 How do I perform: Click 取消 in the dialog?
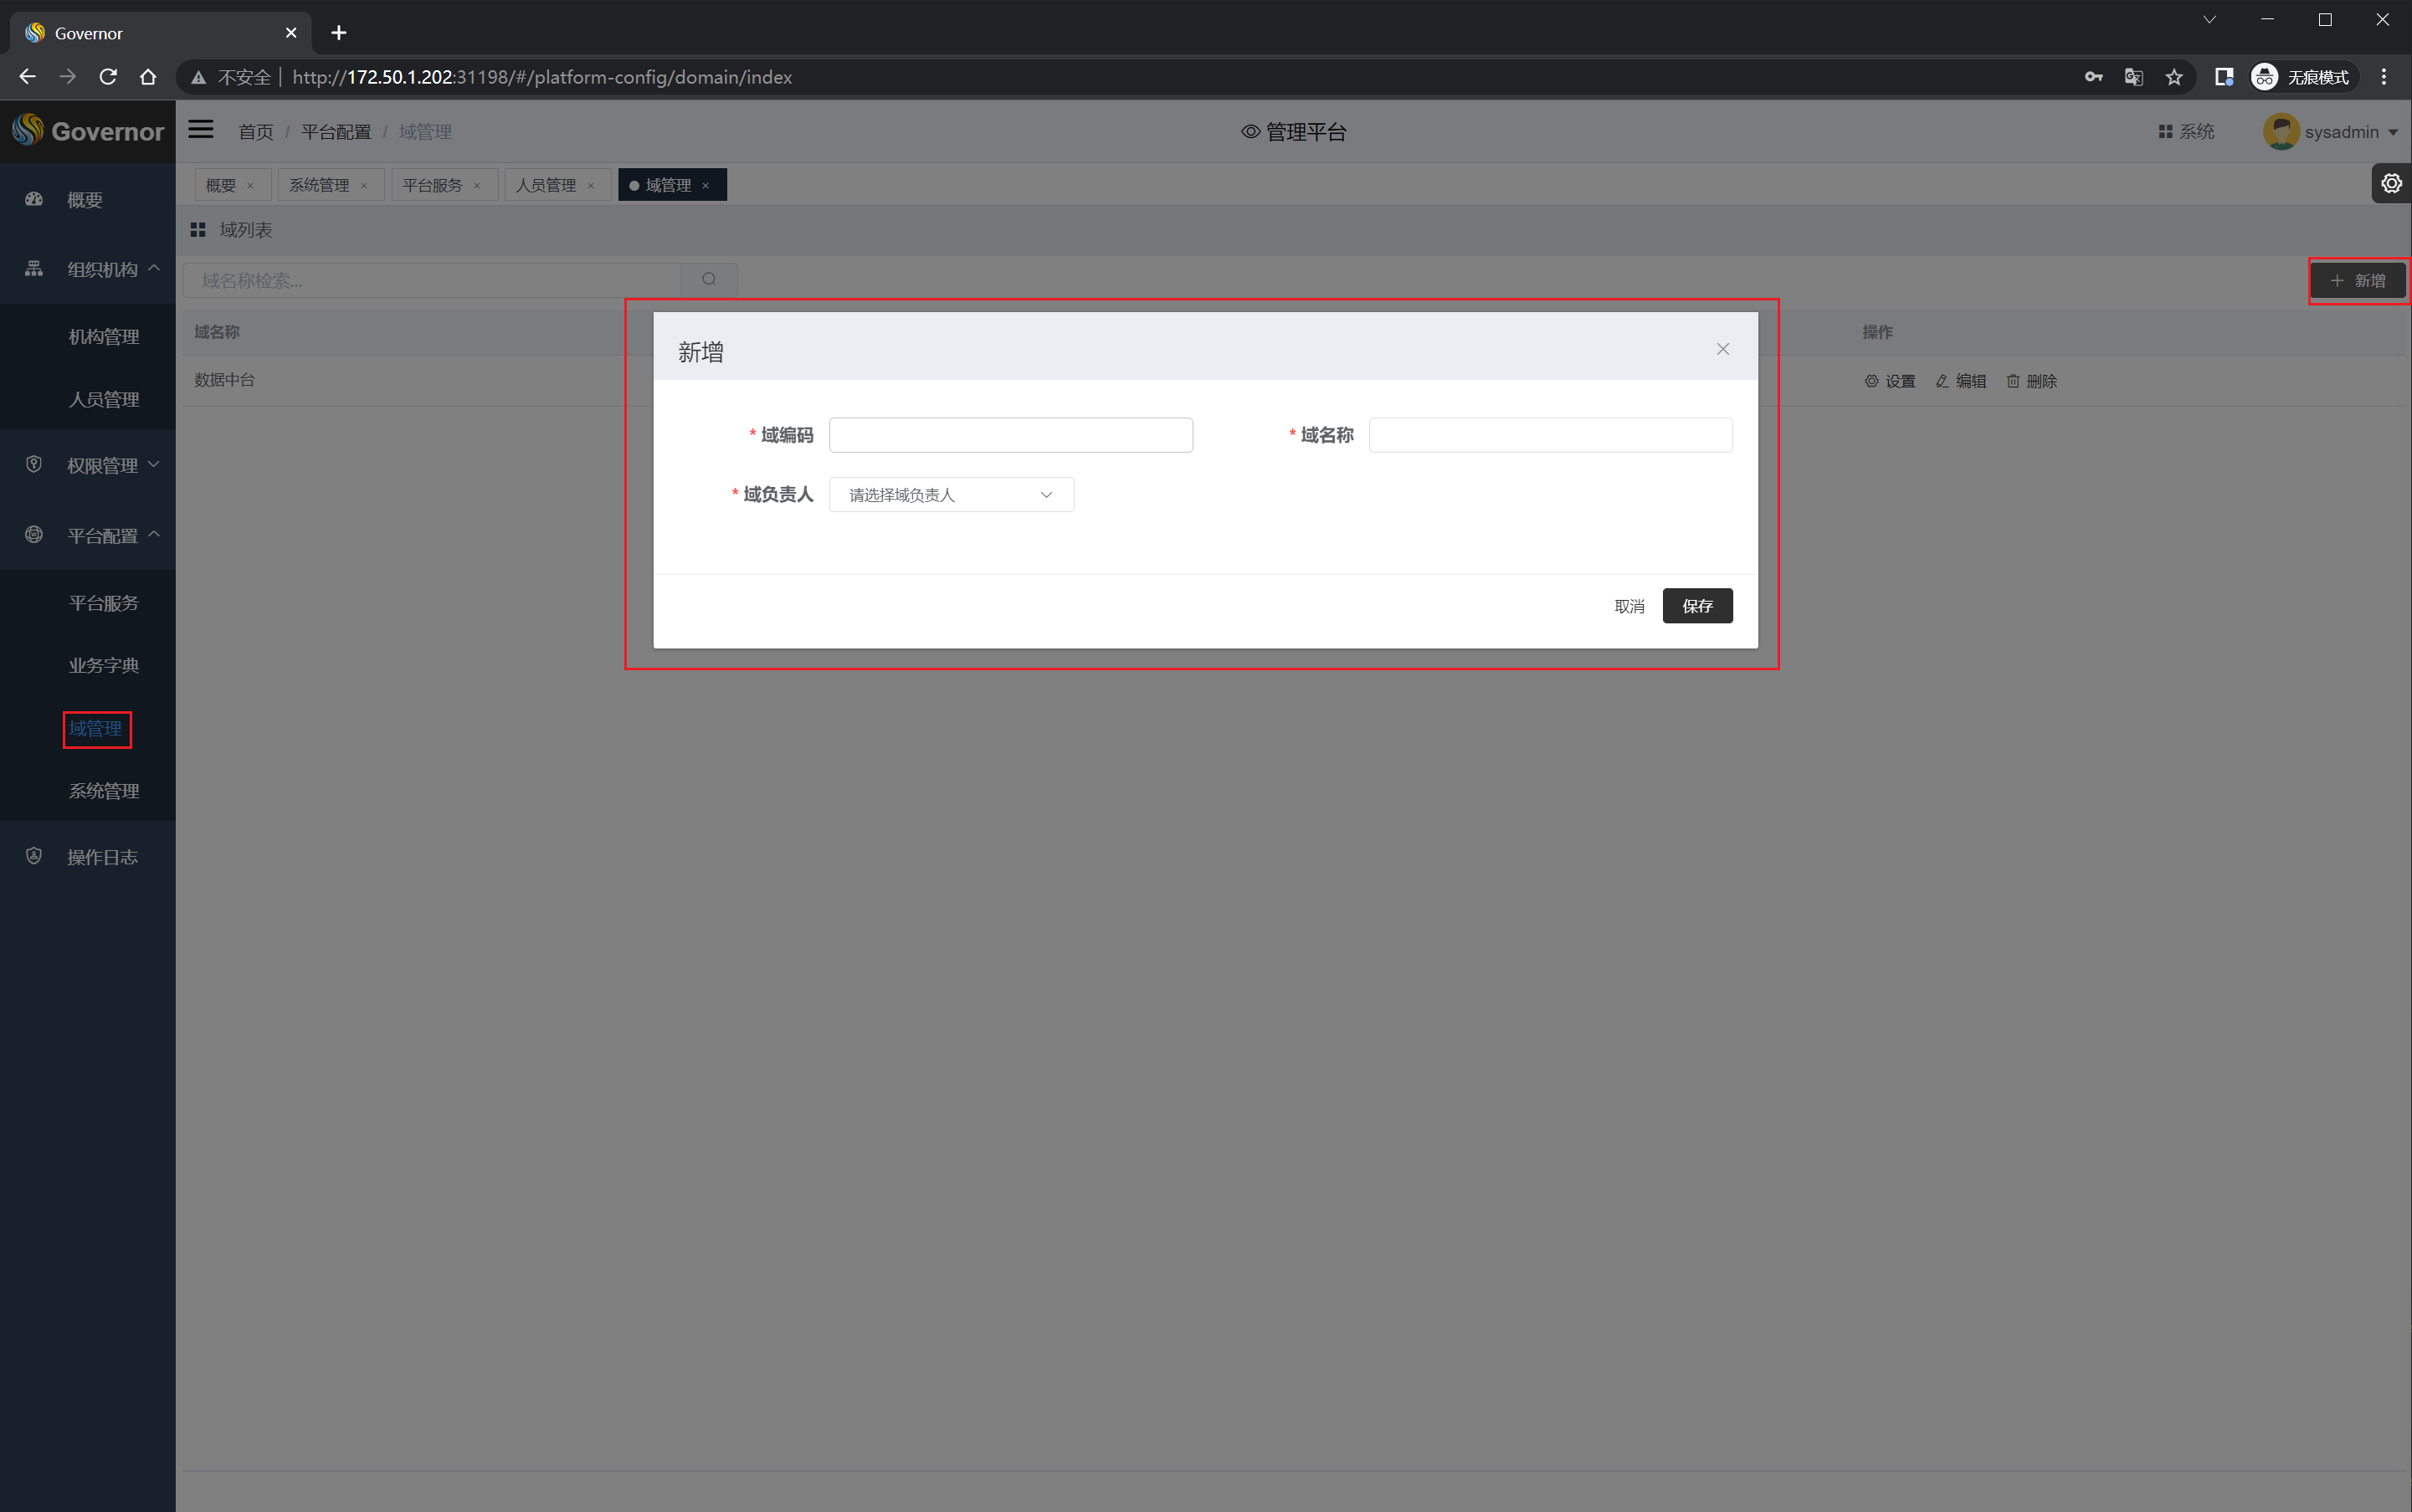point(1629,606)
